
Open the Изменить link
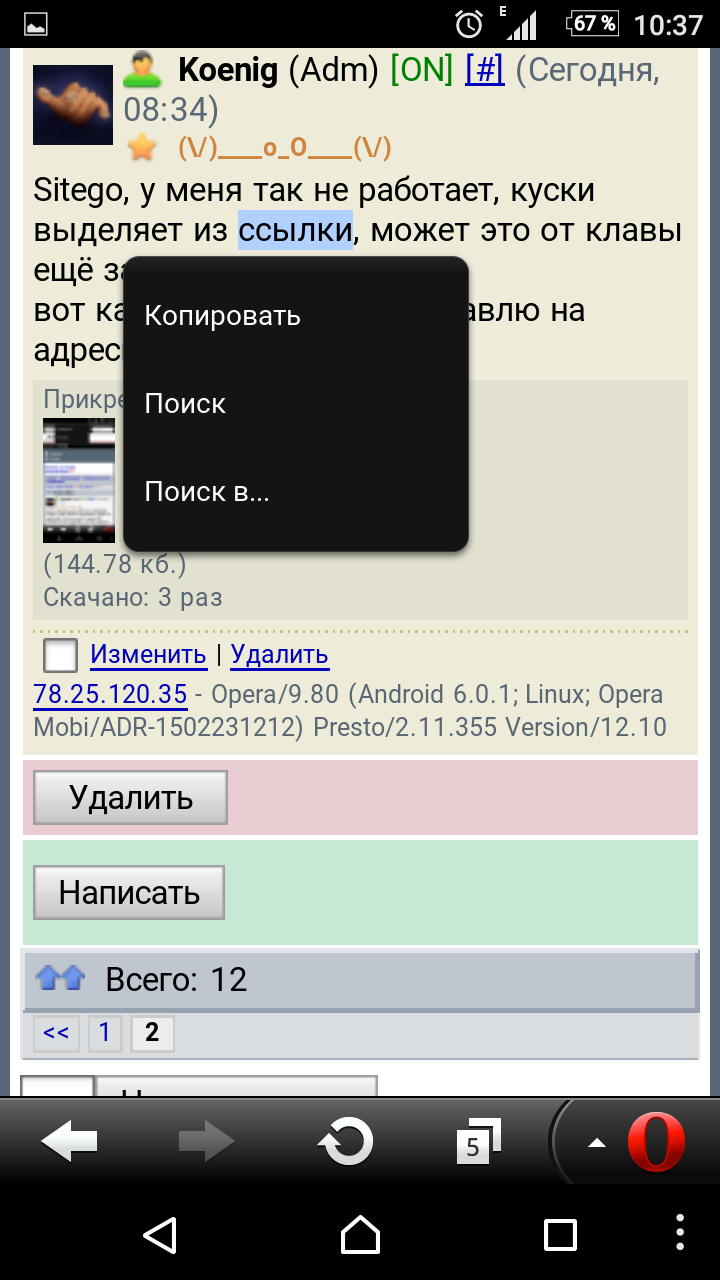pos(148,655)
